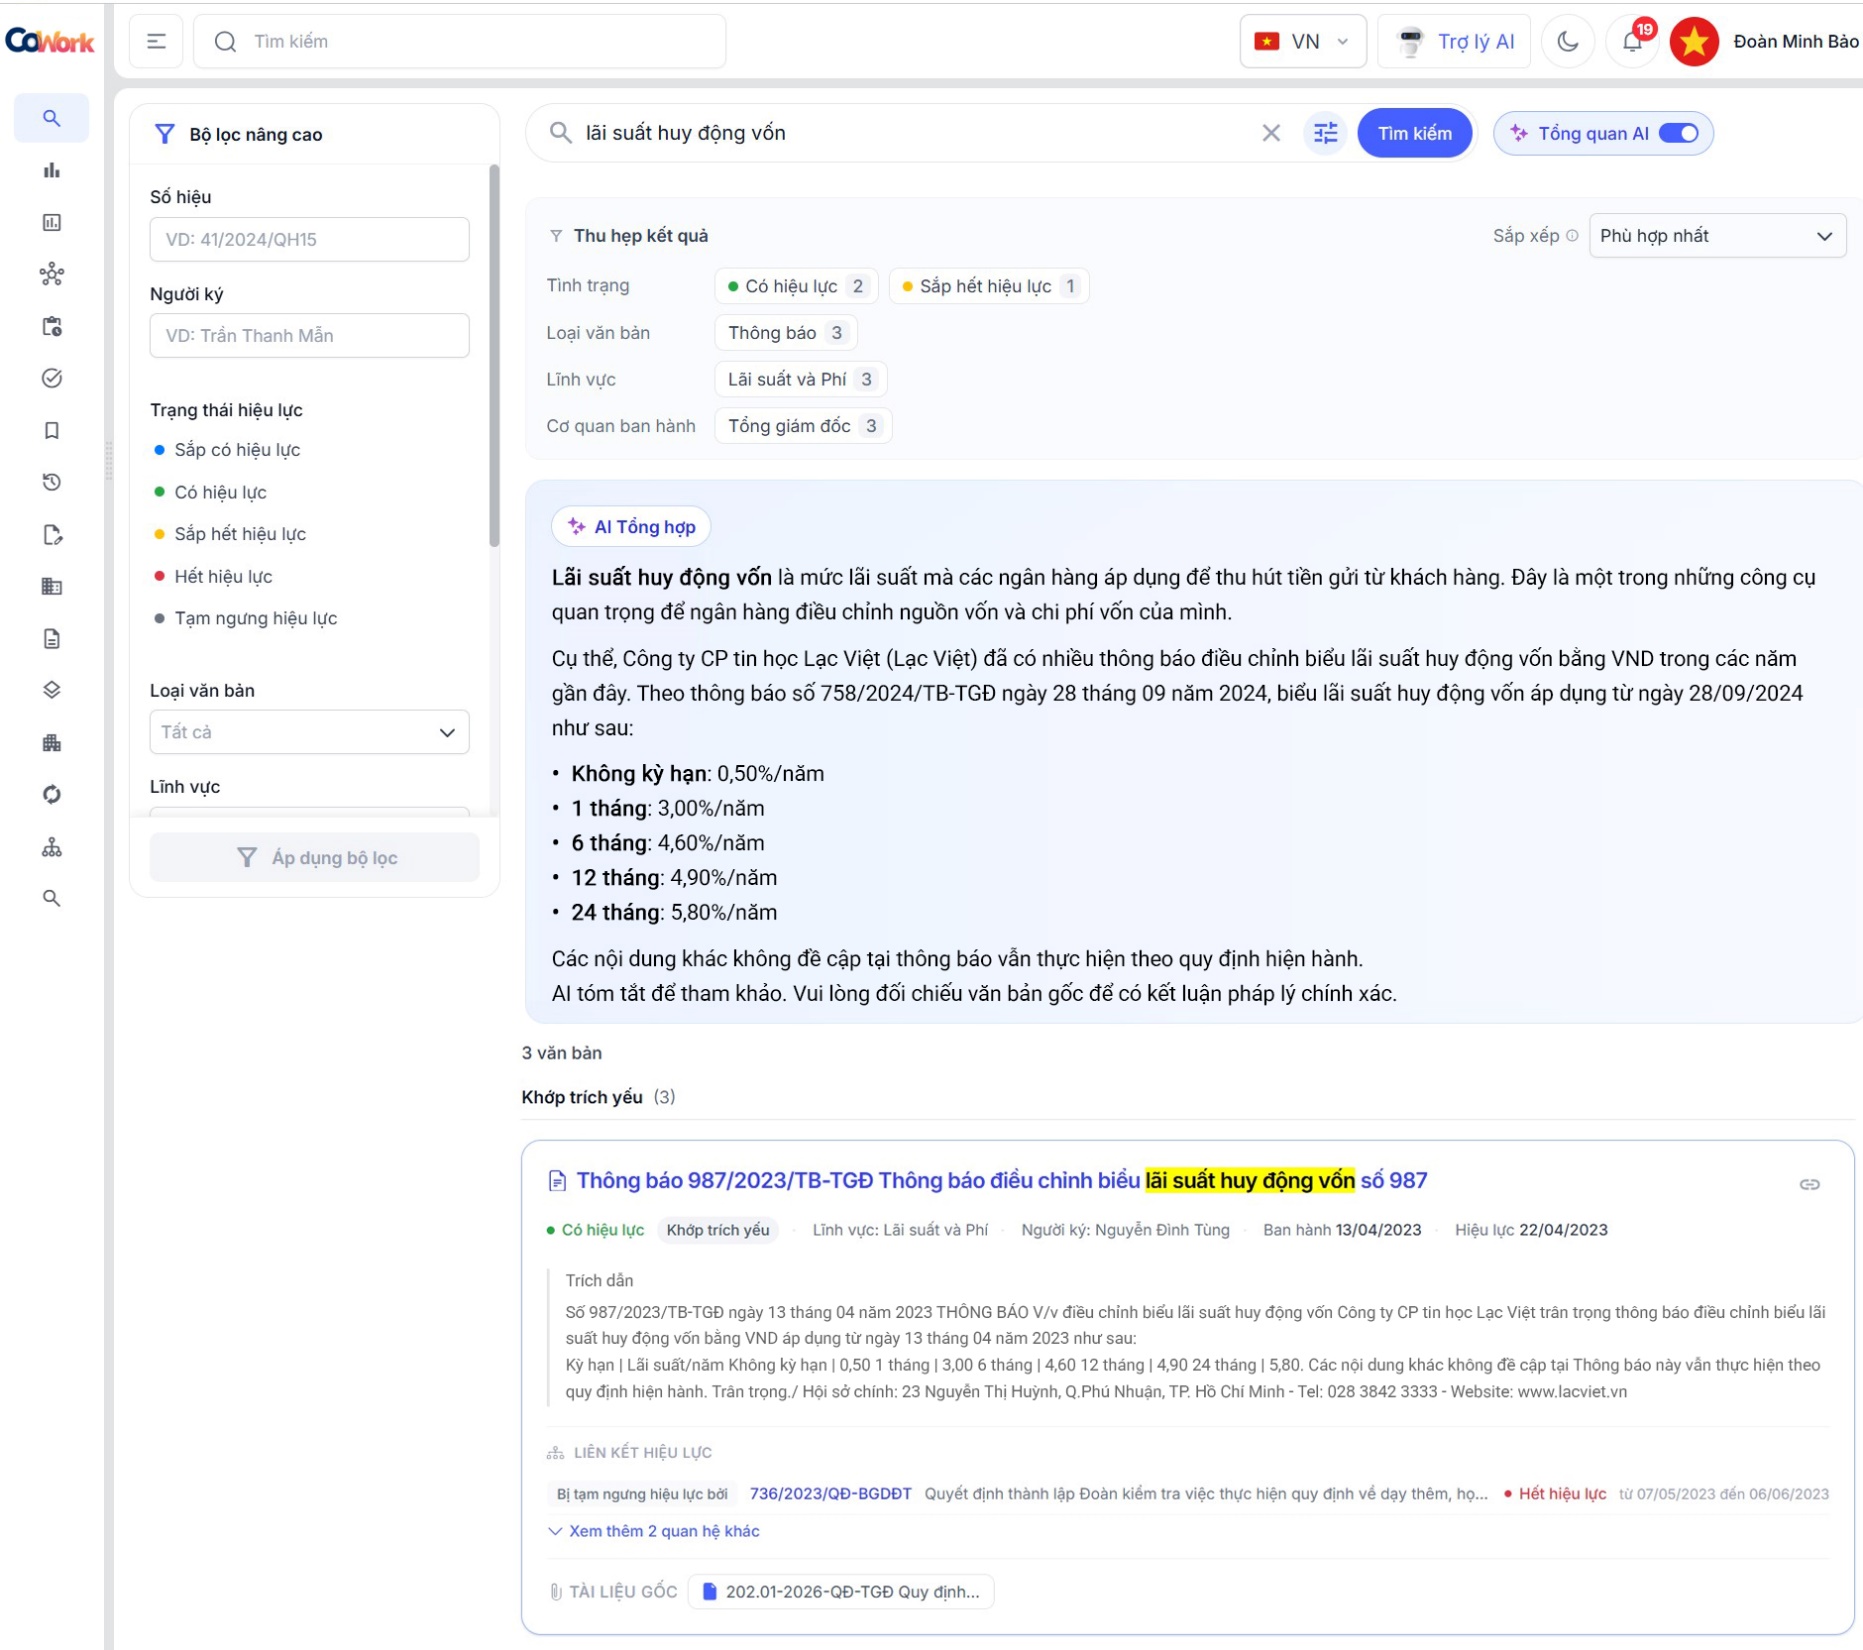This screenshot has height=1650, width=1863.
Task: Open the 736/2023/QĐ-BGDĐT document link
Action: click(830, 1493)
